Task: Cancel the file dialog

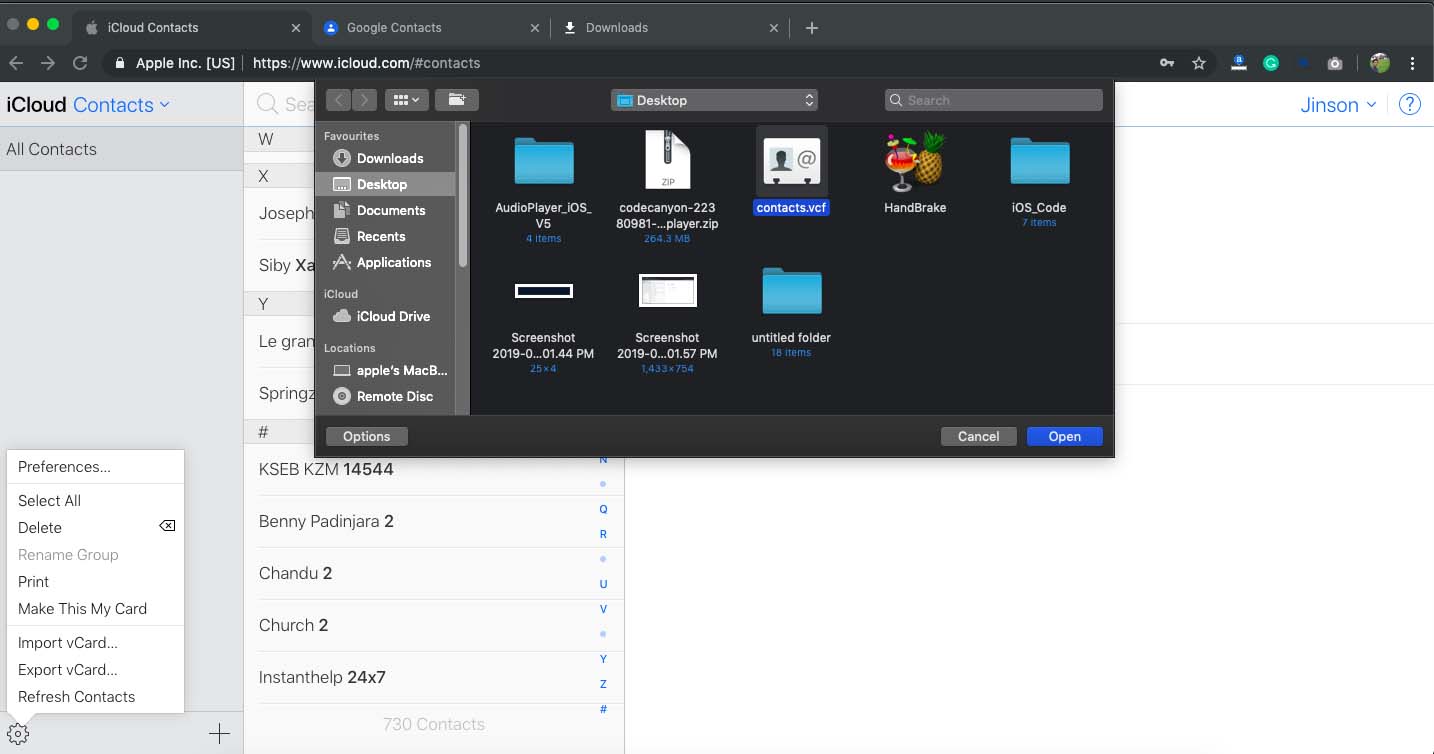Action: tap(978, 436)
